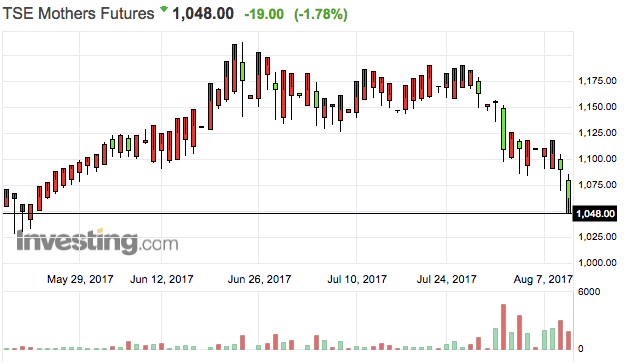Click the Jun 26, 2017 date label

[259, 279]
